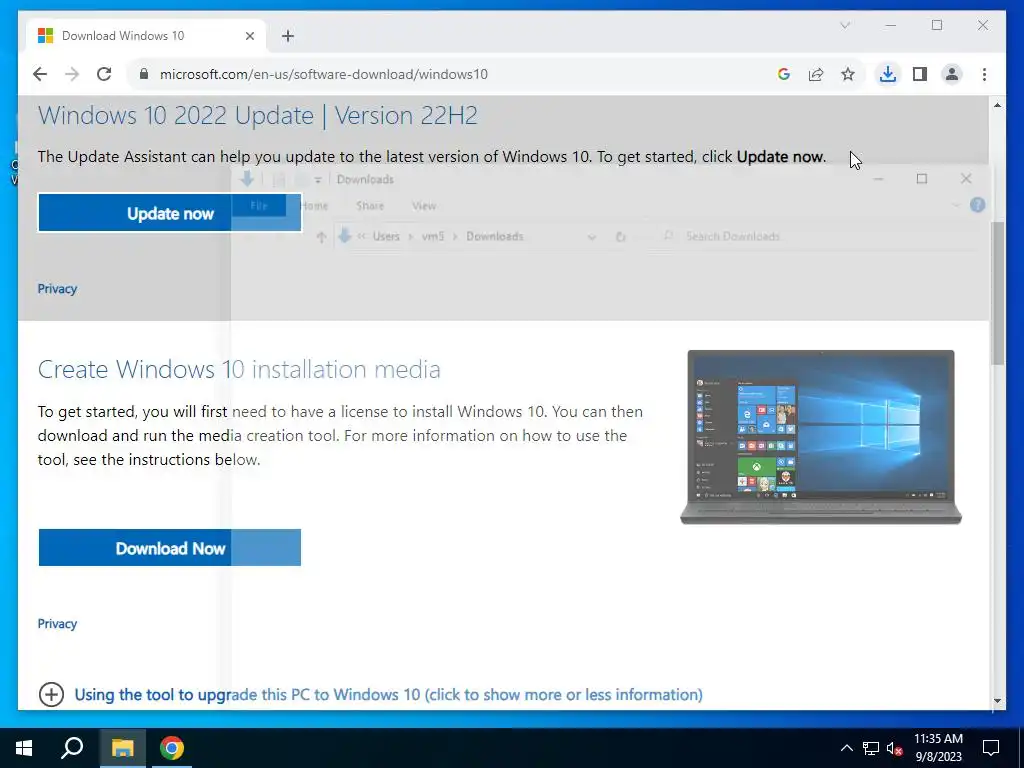Bookmark this tab with the star icon

[848, 74]
